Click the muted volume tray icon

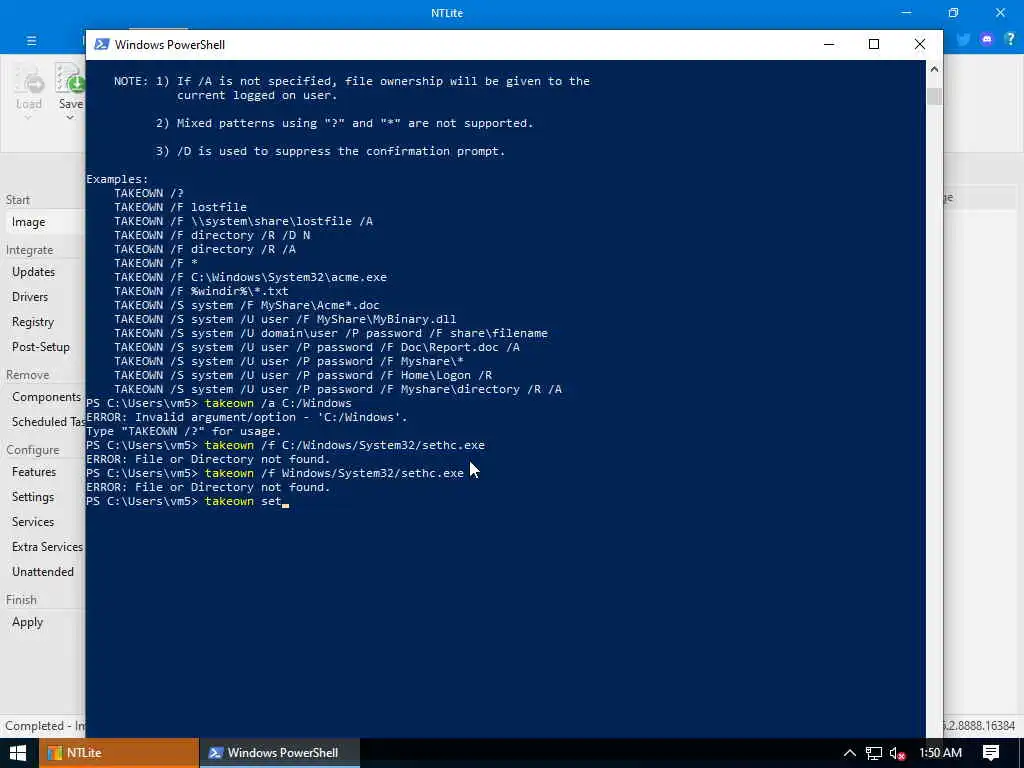[897, 753]
